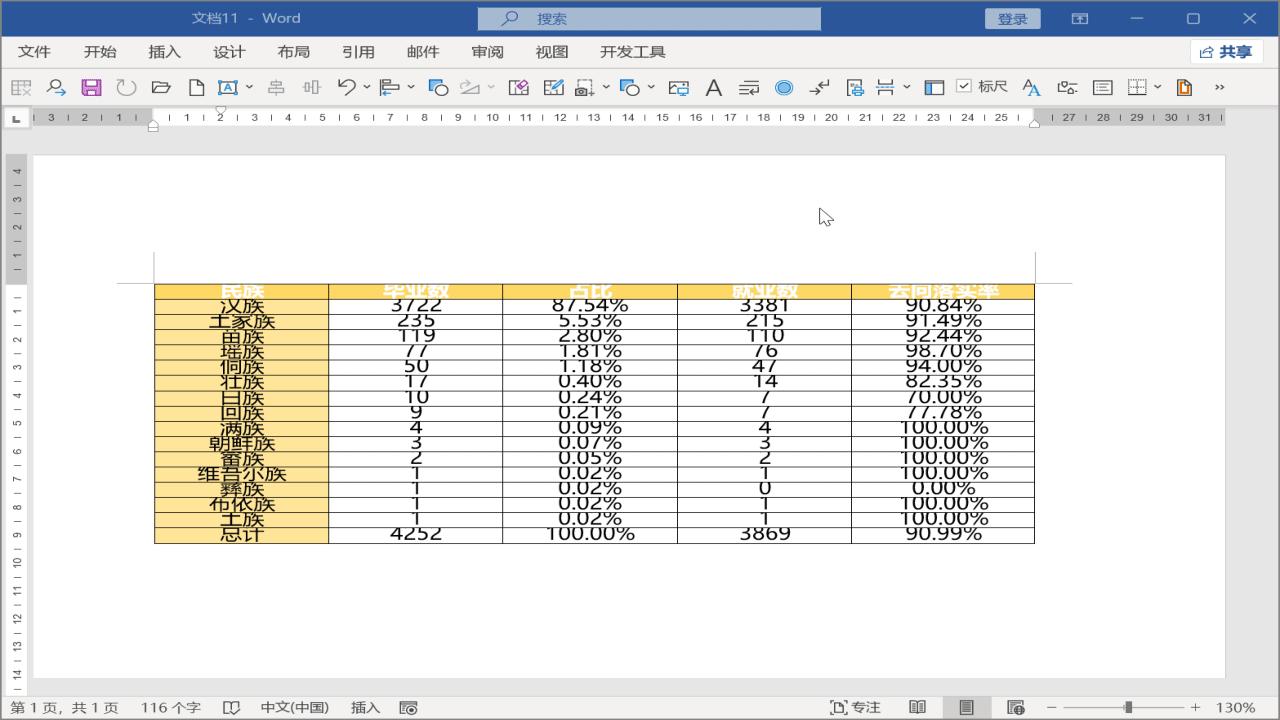
Task: Click the table eraser icon
Action: 518,88
